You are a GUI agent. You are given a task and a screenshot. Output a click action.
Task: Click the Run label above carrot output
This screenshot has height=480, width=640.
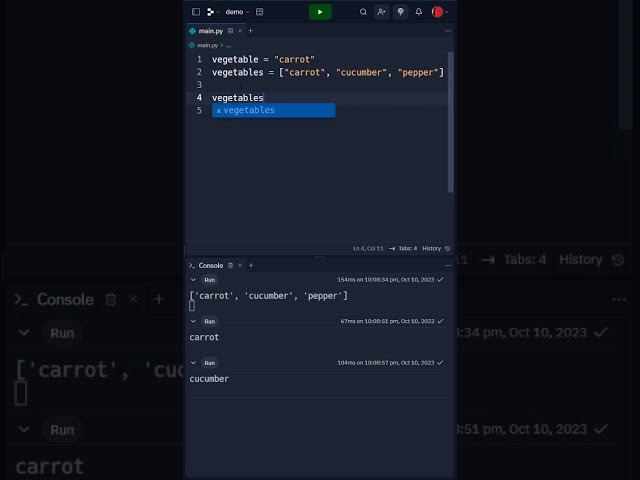pos(209,322)
